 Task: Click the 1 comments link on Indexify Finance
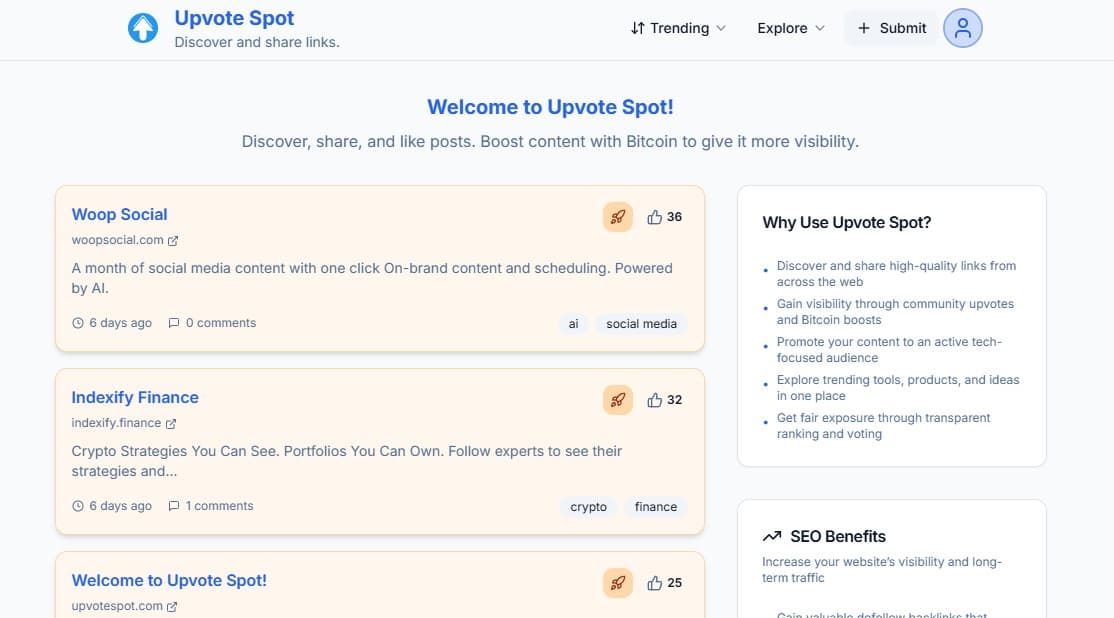click(x=219, y=506)
